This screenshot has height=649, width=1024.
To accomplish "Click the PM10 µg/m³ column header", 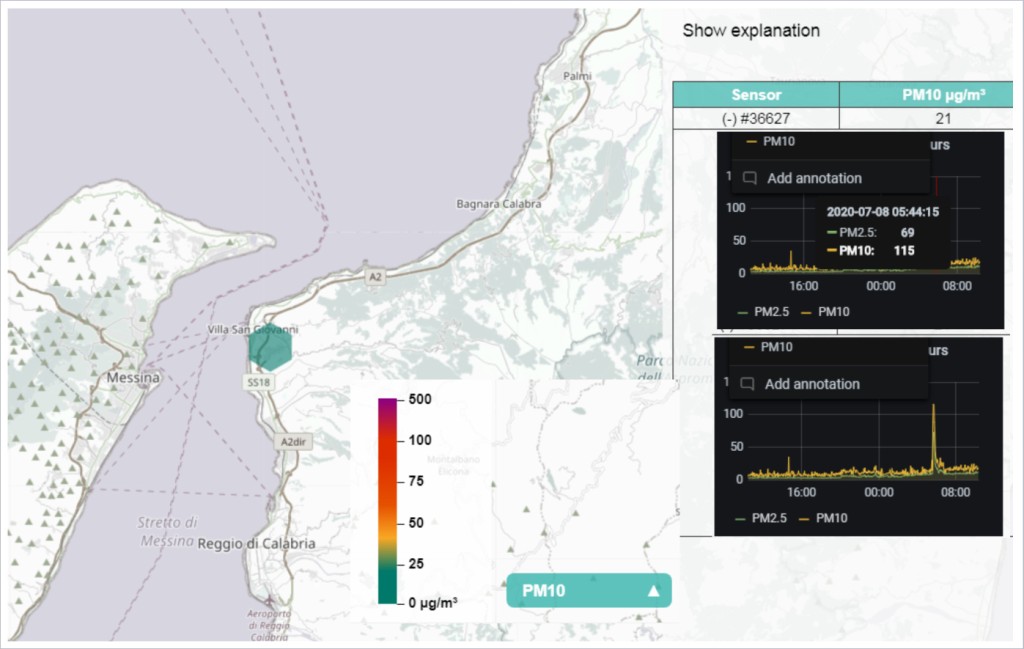I will click(926, 95).
